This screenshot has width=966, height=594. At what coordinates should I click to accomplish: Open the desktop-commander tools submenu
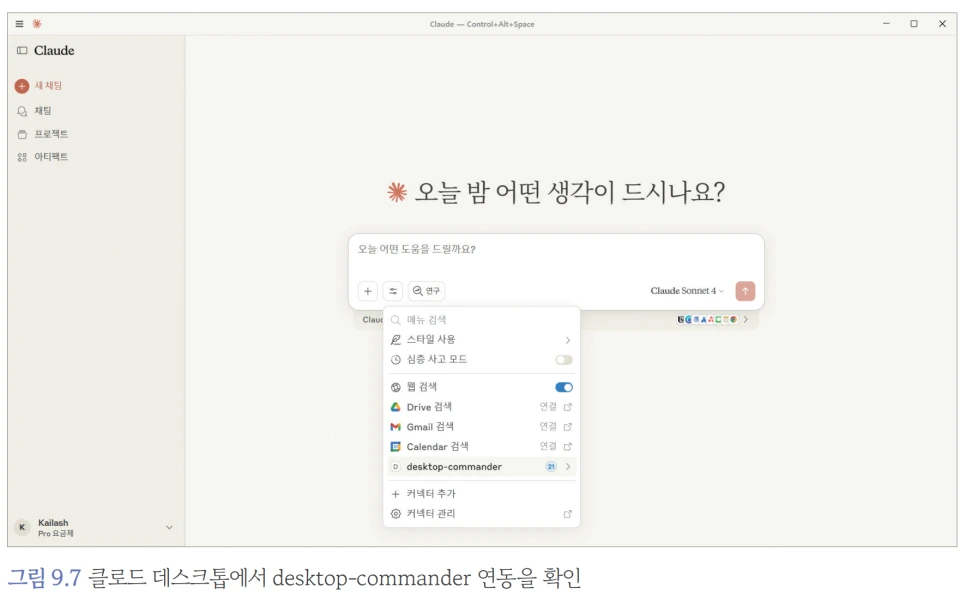482,466
